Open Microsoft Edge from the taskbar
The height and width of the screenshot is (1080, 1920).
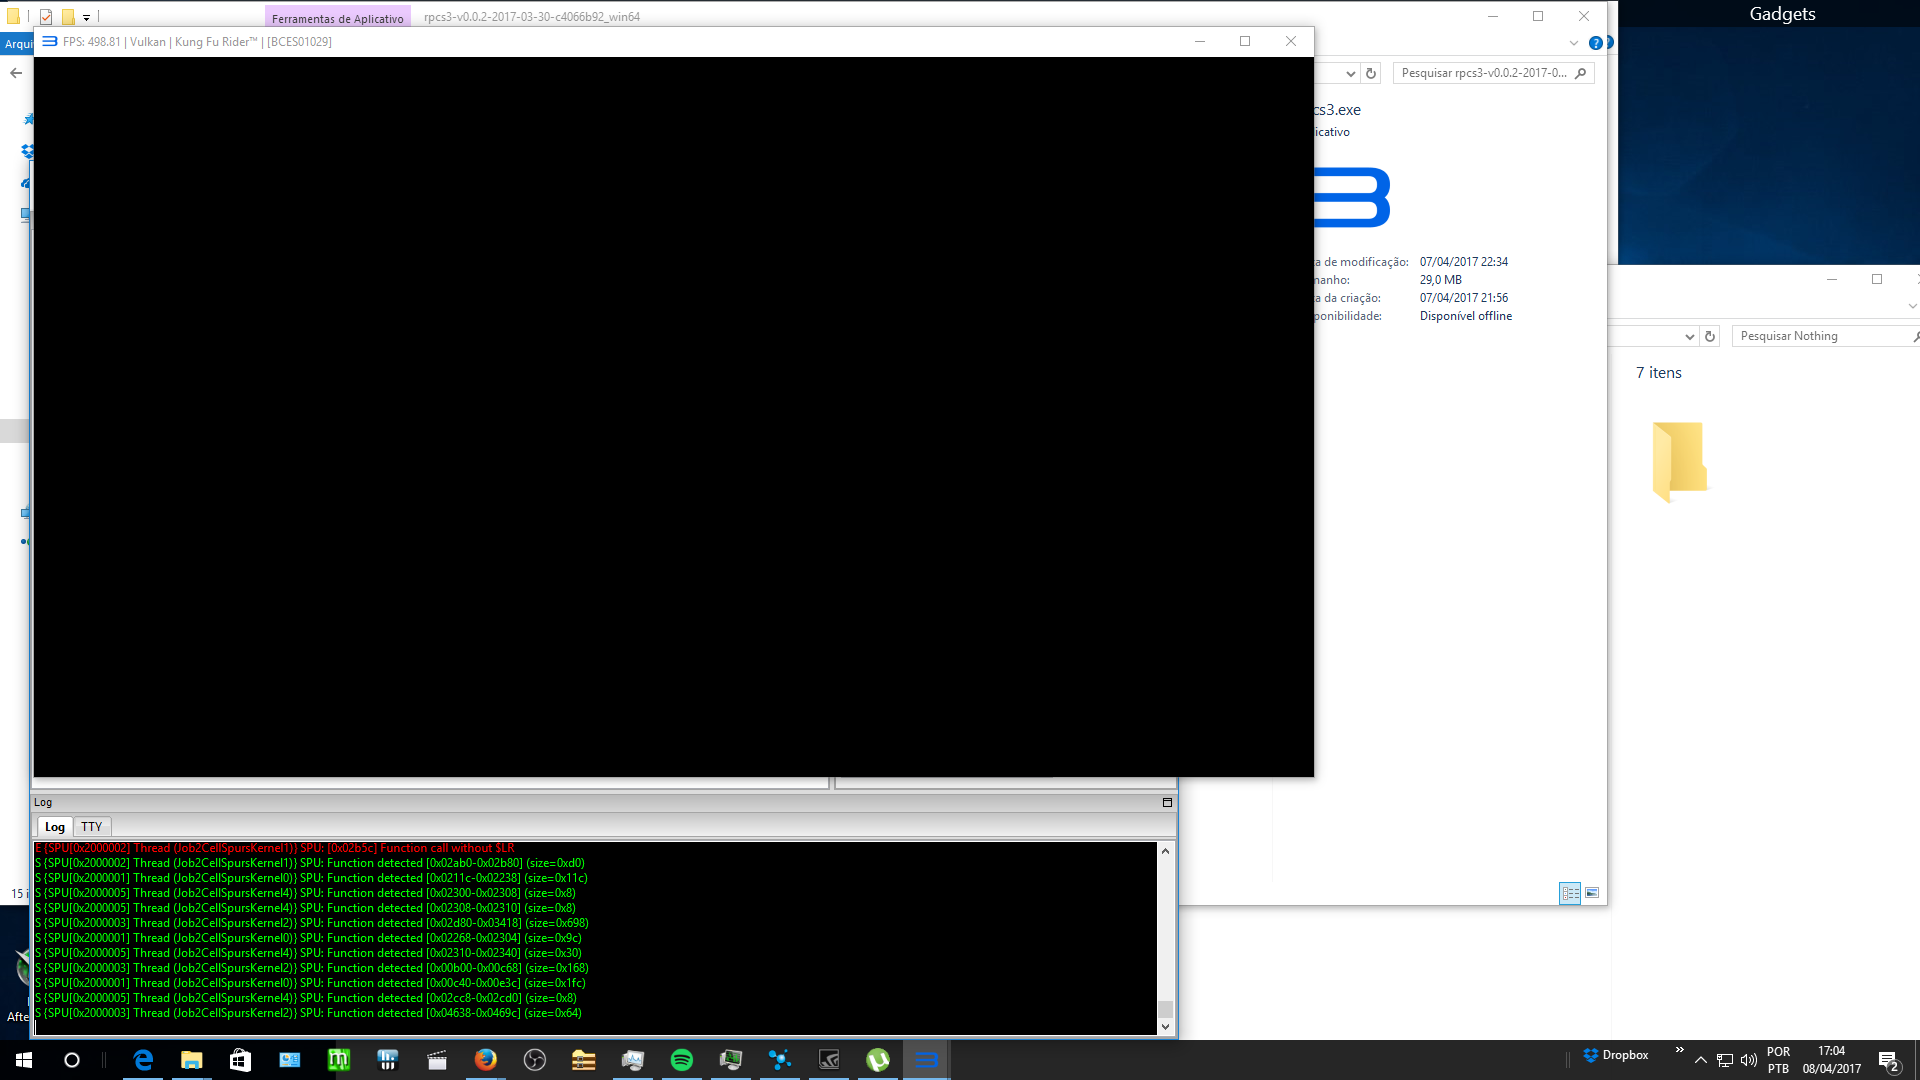coord(143,1060)
